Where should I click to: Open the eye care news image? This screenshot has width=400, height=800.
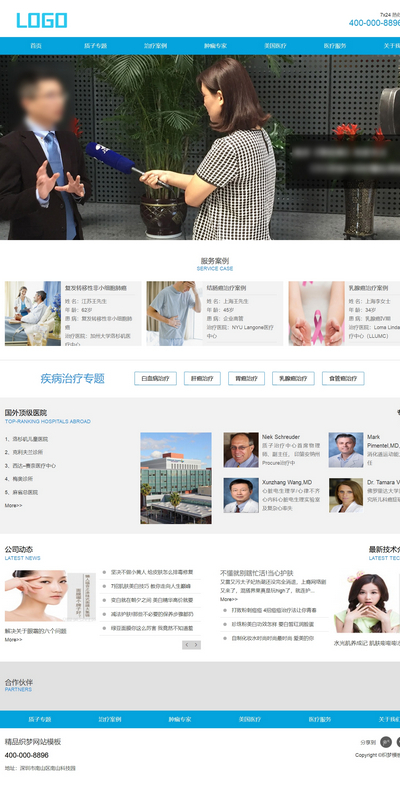tap(50, 596)
